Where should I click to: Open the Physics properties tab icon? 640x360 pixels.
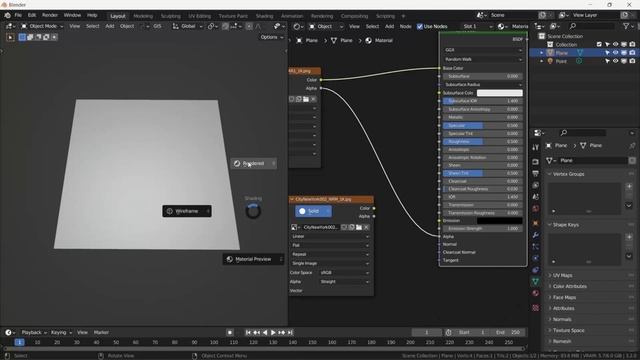click(x=536, y=258)
